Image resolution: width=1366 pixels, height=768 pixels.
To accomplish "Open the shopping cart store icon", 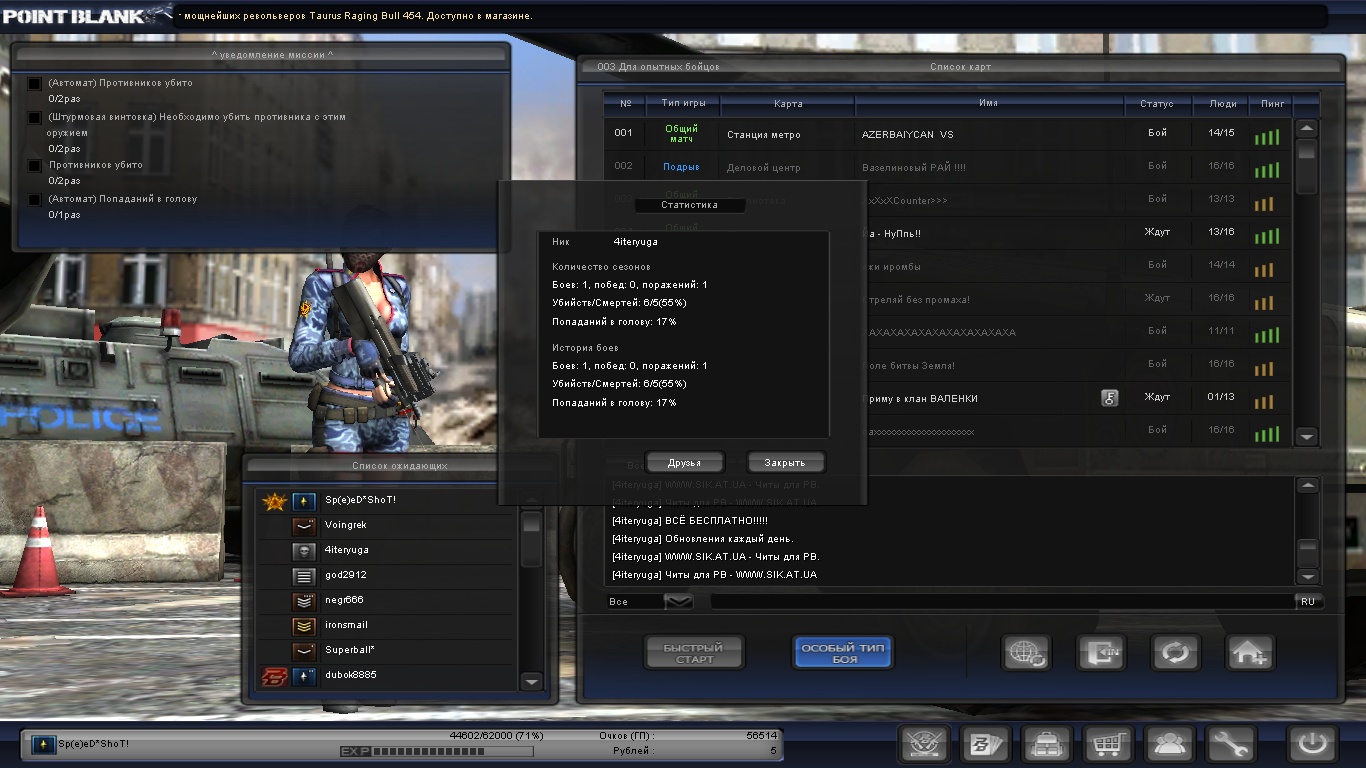I will (1108, 744).
